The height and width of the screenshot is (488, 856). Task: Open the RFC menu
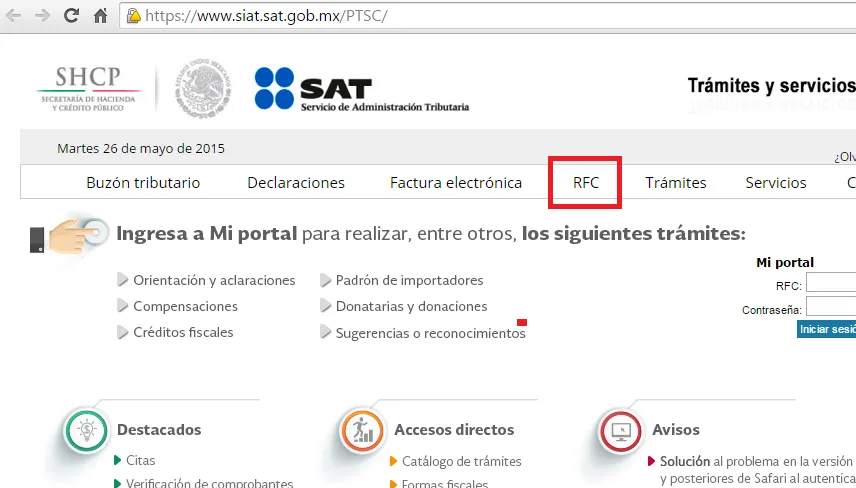[586, 182]
